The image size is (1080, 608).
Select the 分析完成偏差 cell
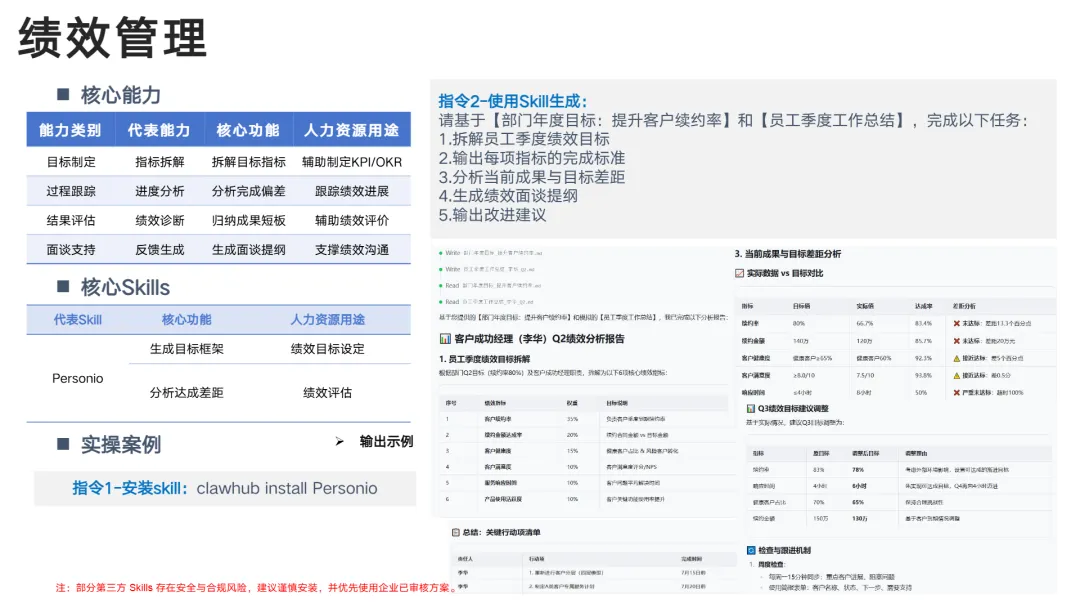click(249, 191)
